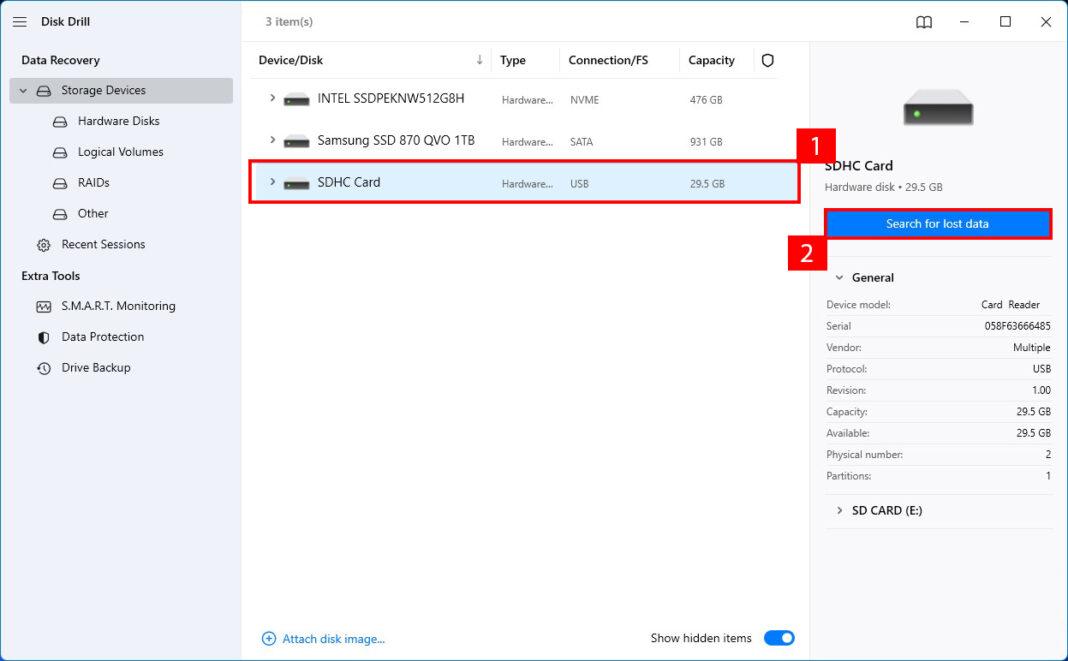The height and width of the screenshot is (661, 1068).
Task: Disable Show hidden items
Action: [779, 637]
